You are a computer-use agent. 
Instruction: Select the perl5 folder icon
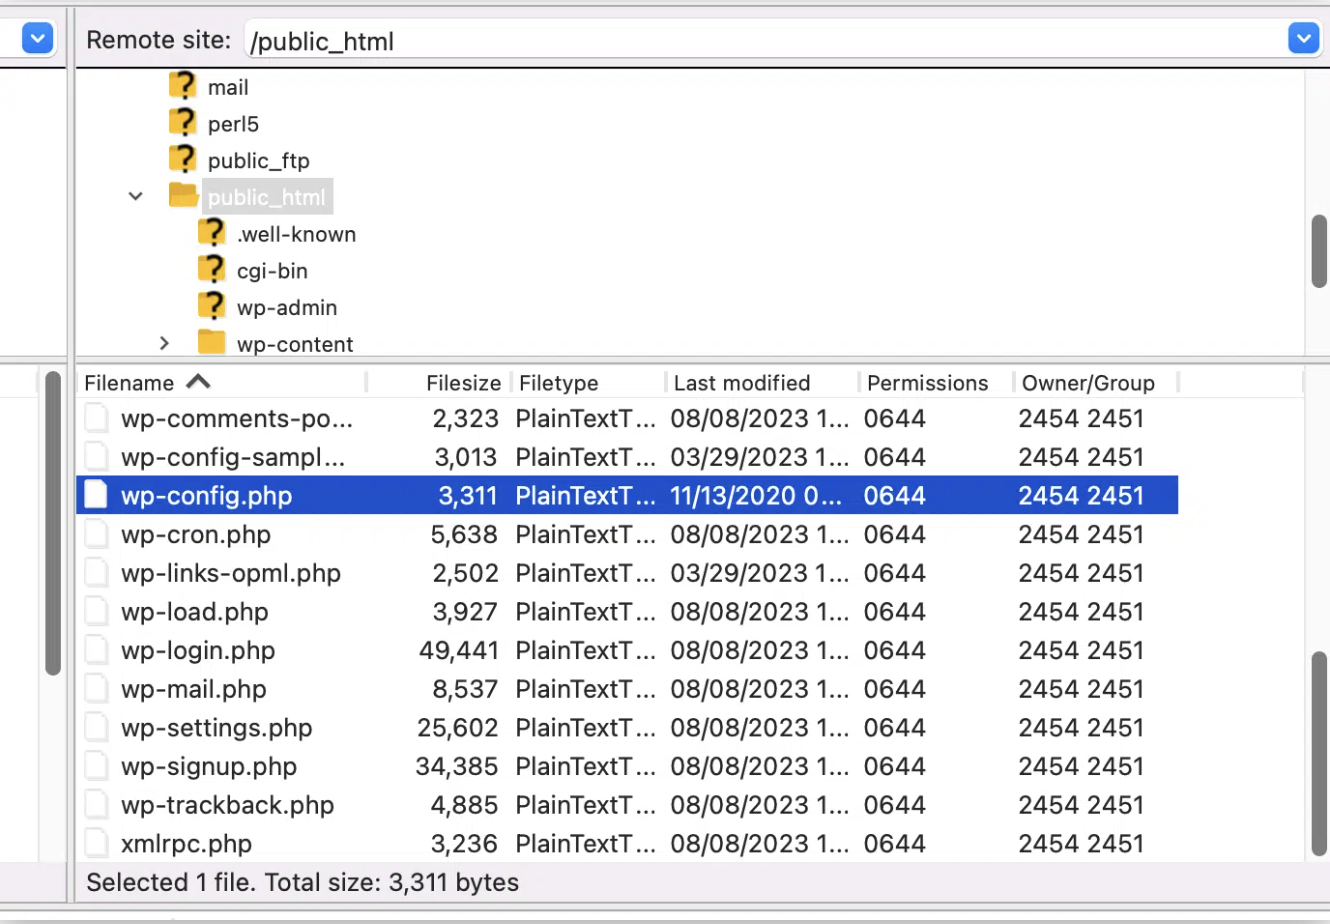pyautogui.click(x=183, y=123)
